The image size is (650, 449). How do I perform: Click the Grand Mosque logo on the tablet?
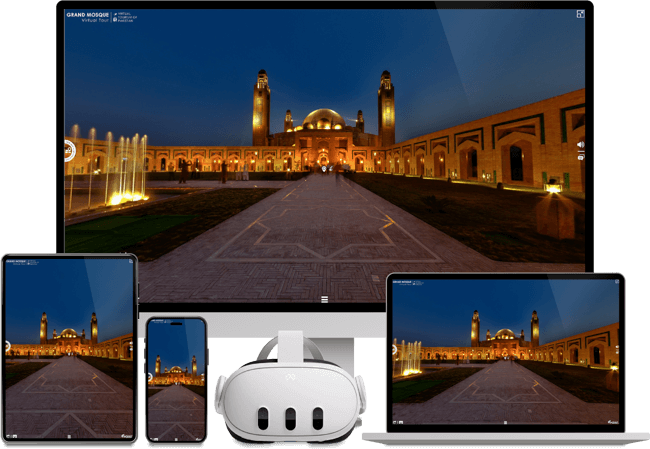[17, 262]
